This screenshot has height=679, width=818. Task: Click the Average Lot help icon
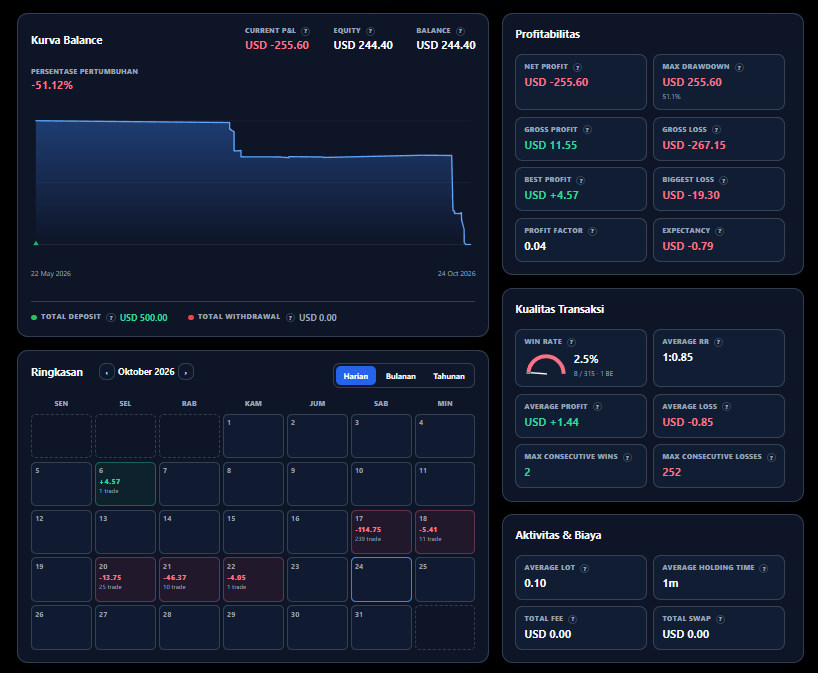[x=585, y=568]
